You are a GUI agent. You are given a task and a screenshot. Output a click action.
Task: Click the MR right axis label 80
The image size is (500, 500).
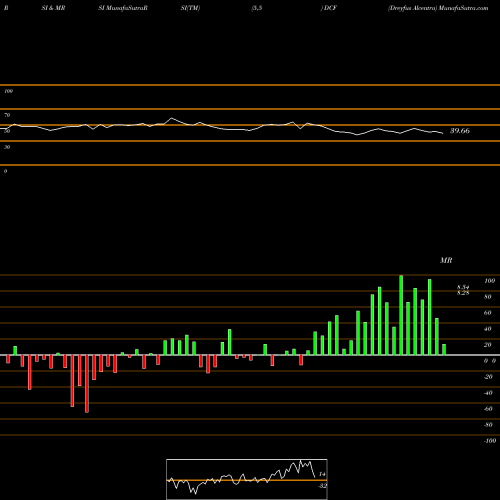[488, 297]
